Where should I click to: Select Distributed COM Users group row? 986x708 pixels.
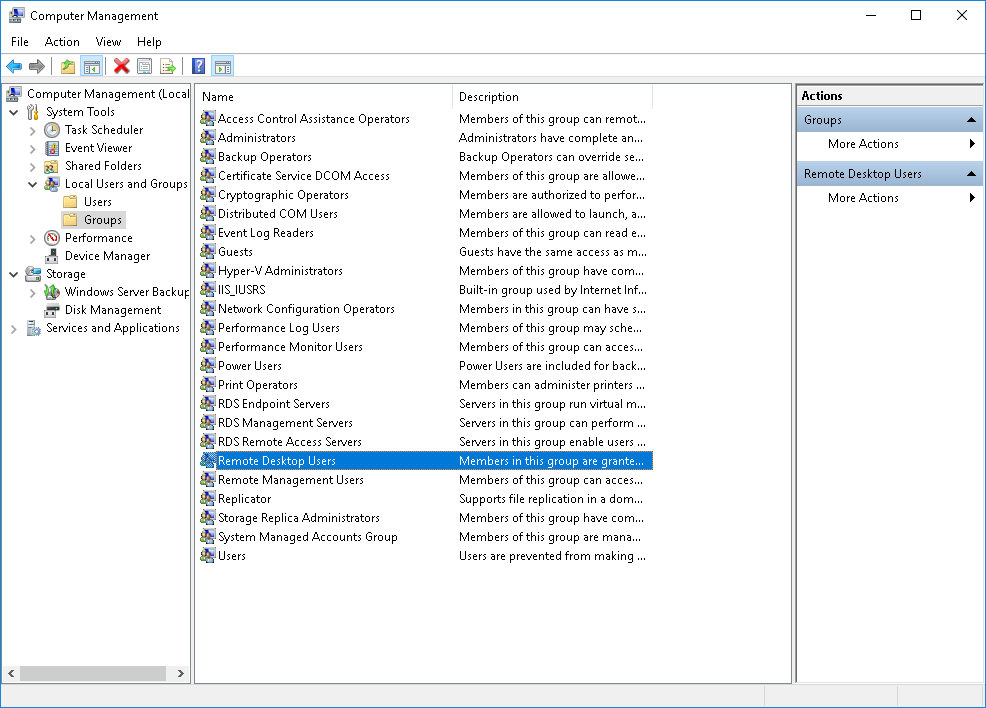tap(426, 214)
